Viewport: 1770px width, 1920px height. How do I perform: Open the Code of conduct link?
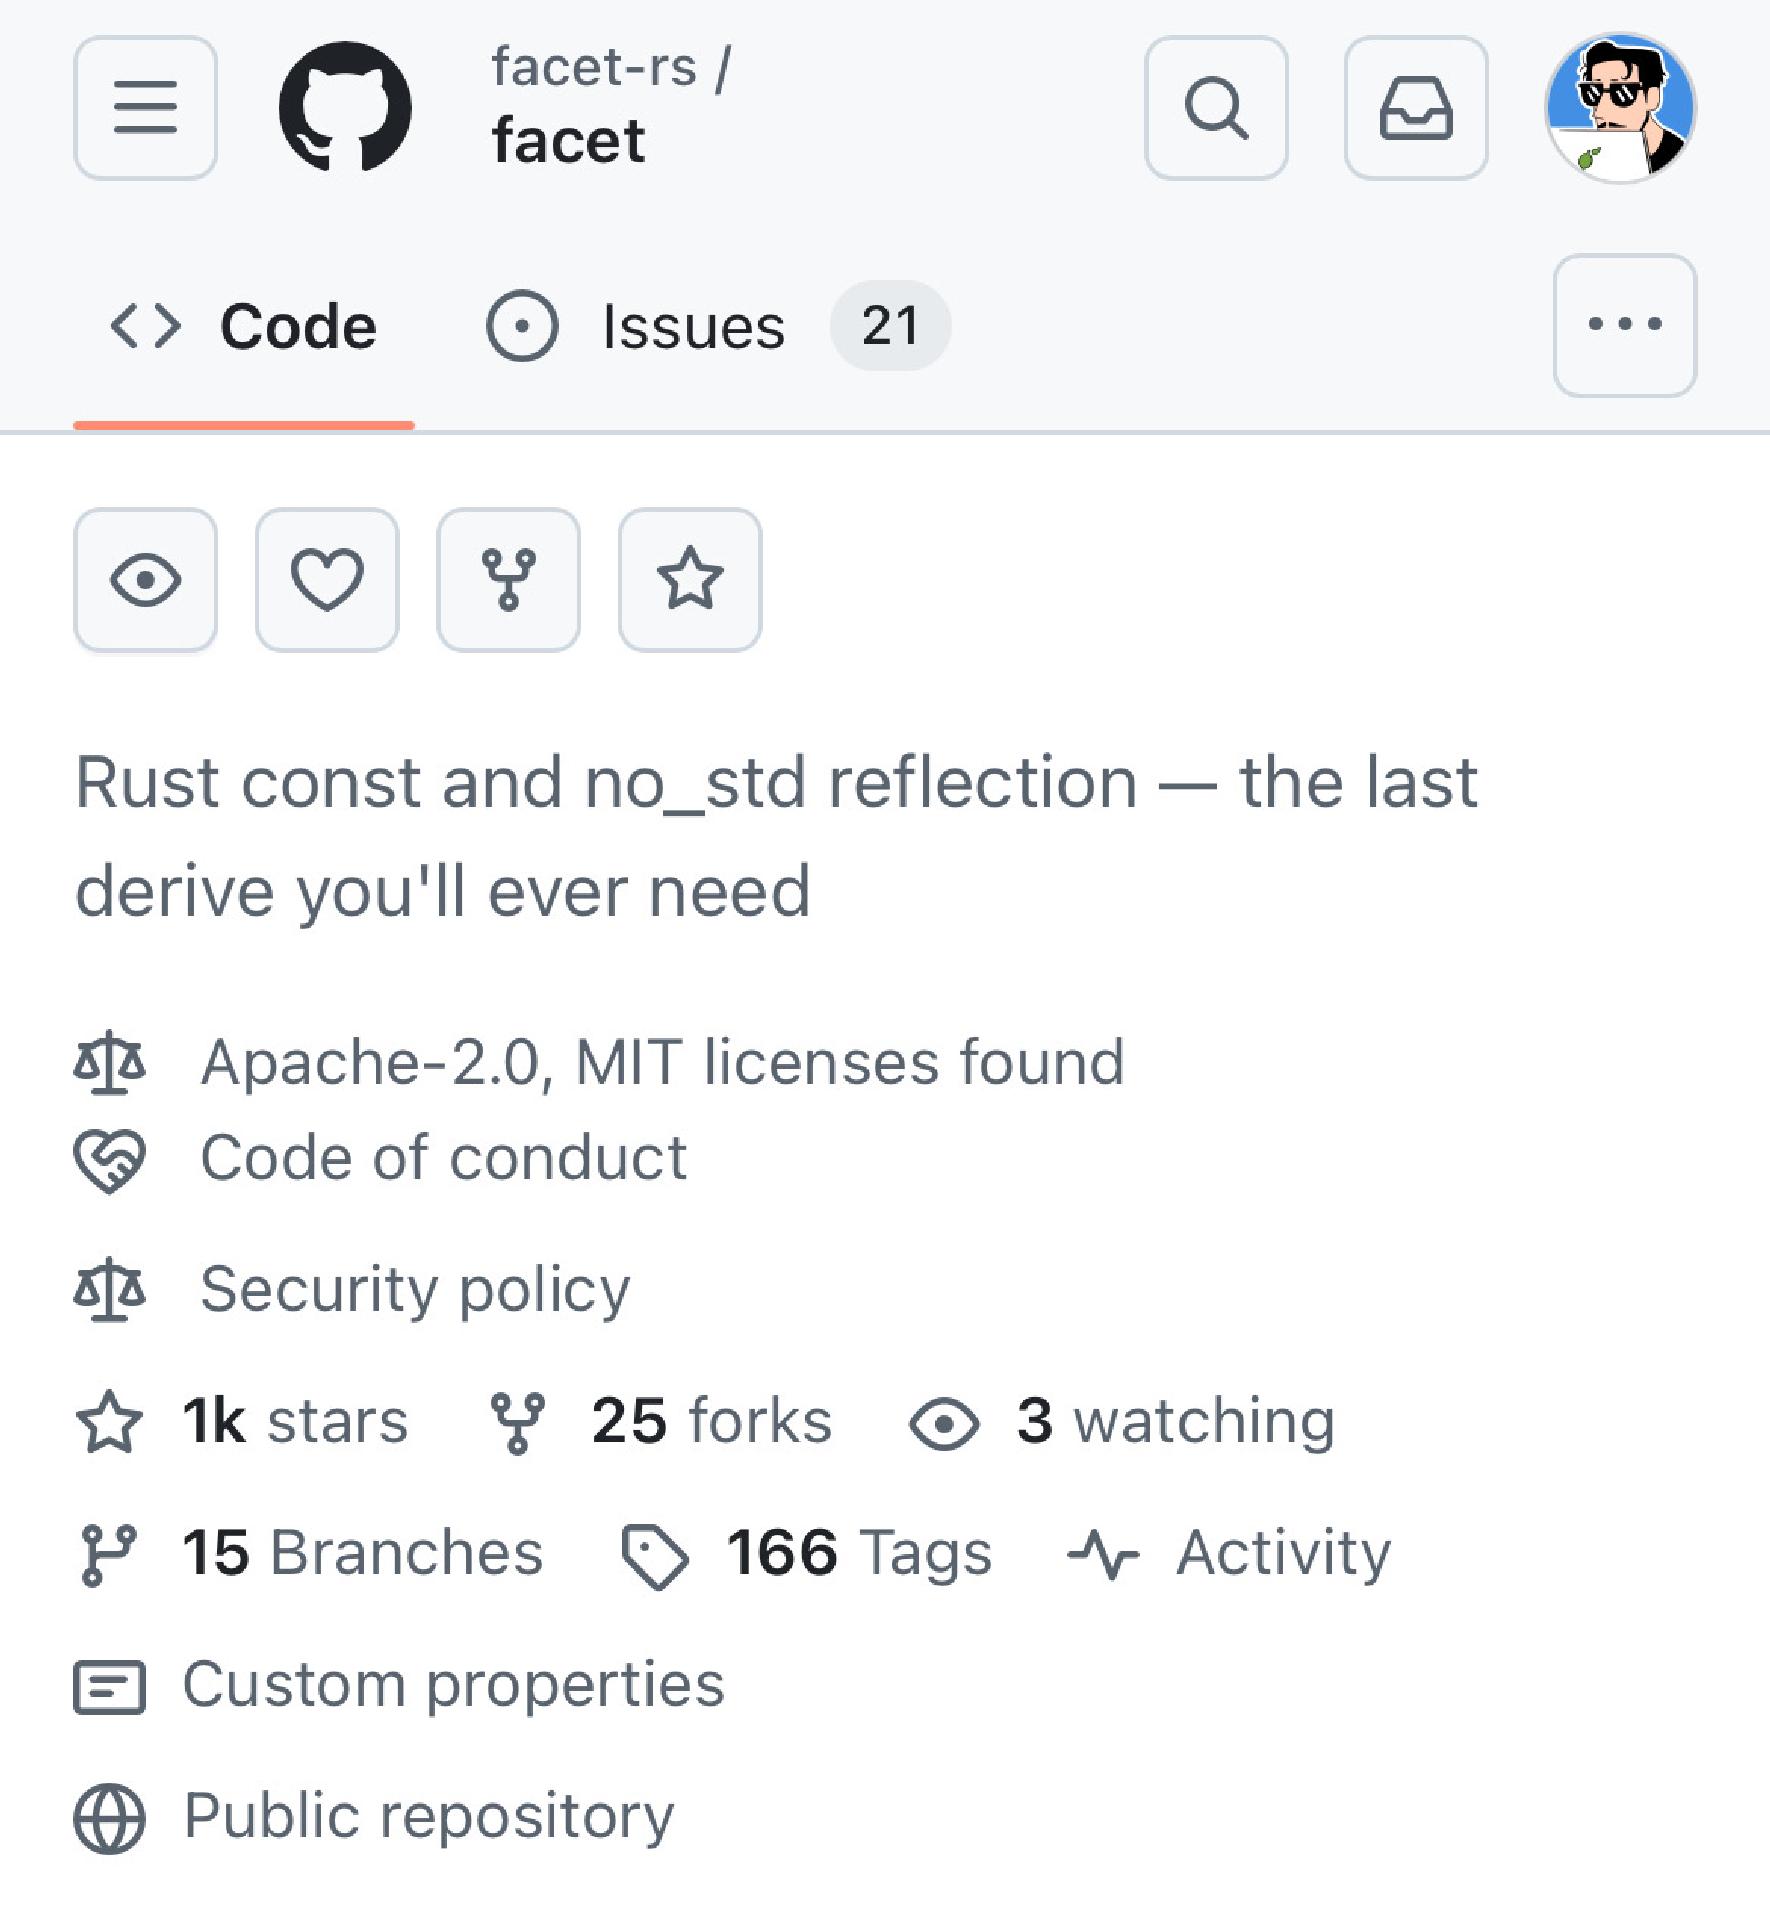443,1158
